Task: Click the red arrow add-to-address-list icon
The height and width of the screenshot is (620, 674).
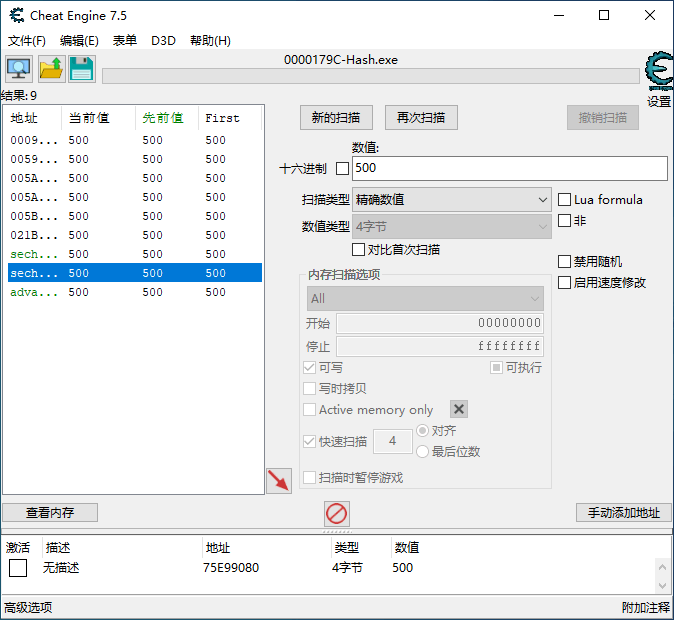Action: (x=279, y=481)
